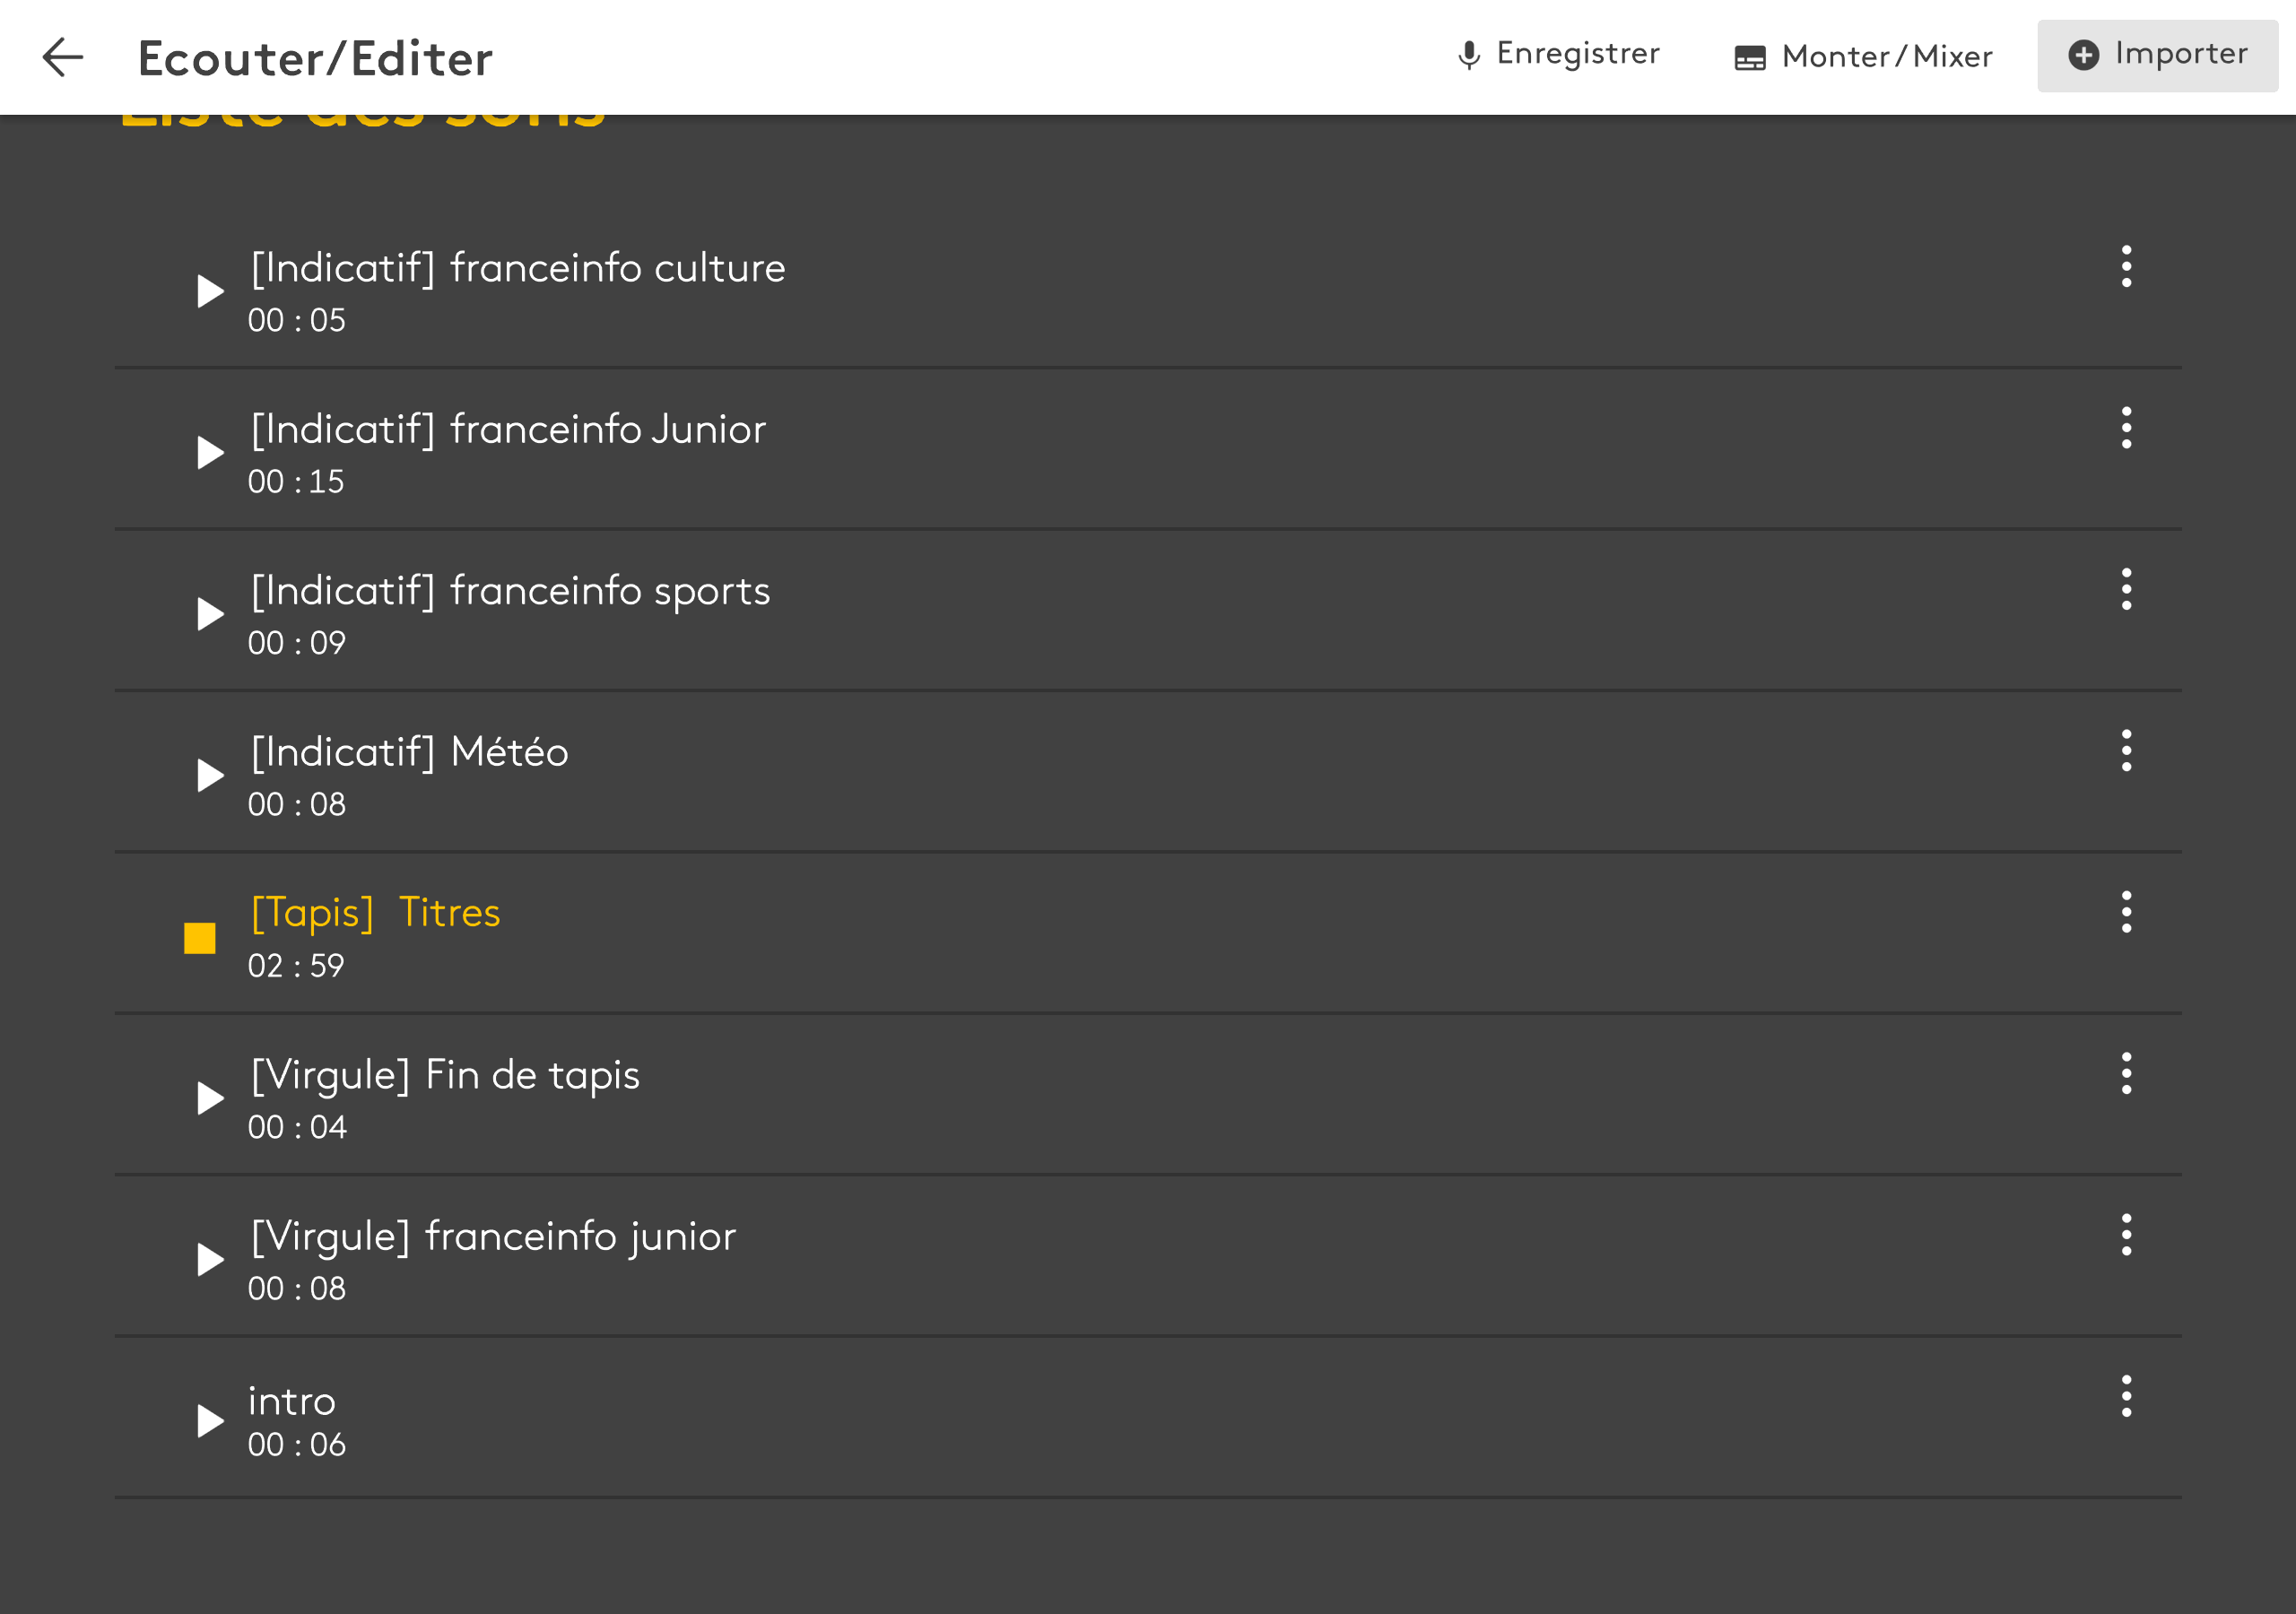
Task: Select the title [Virgule] Fin de tapis
Action: pyautogui.click(x=444, y=1075)
